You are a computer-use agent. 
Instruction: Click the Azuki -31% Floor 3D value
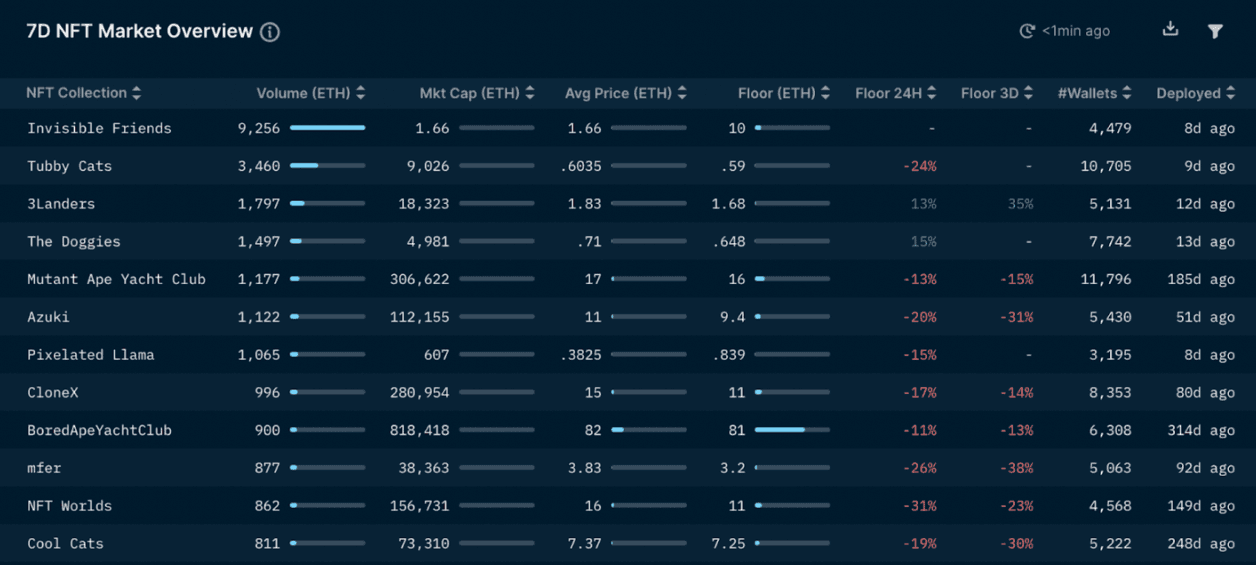[x=1016, y=317]
